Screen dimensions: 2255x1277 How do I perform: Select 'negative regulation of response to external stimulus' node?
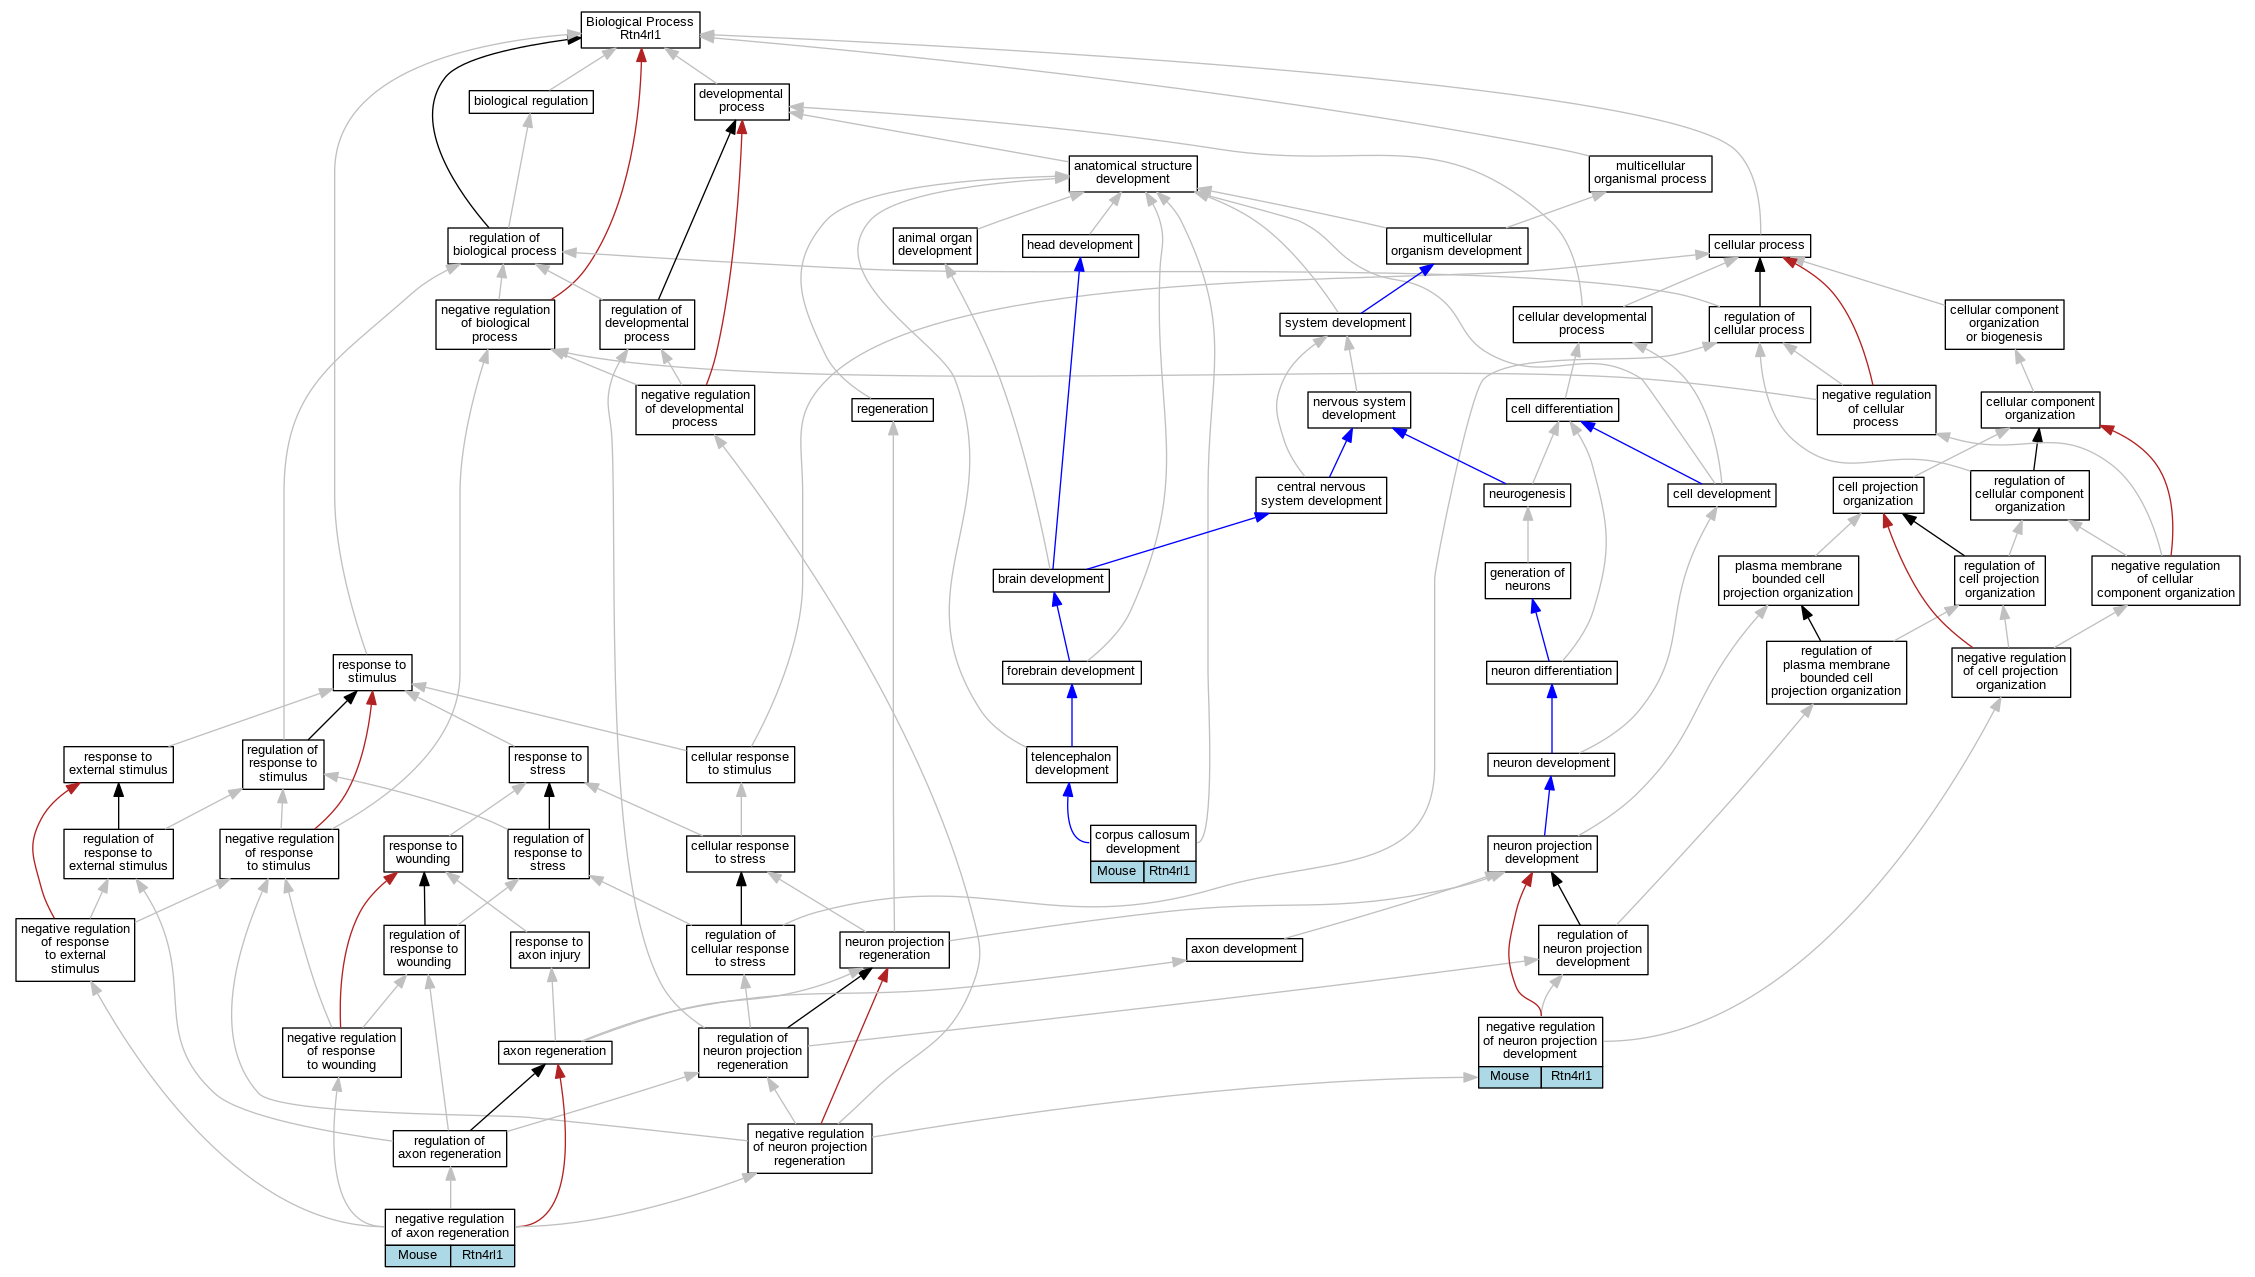coord(75,949)
